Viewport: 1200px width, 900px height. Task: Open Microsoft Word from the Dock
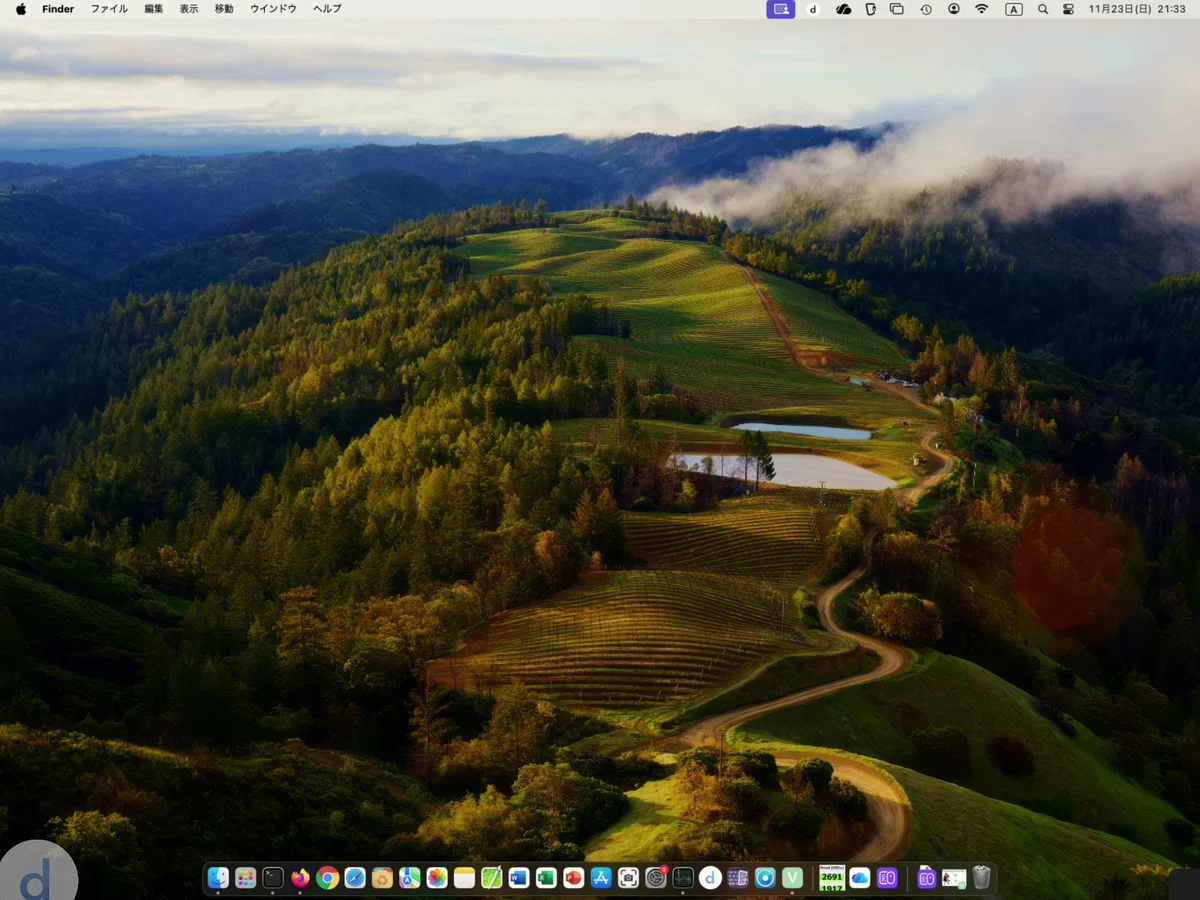[x=518, y=878]
